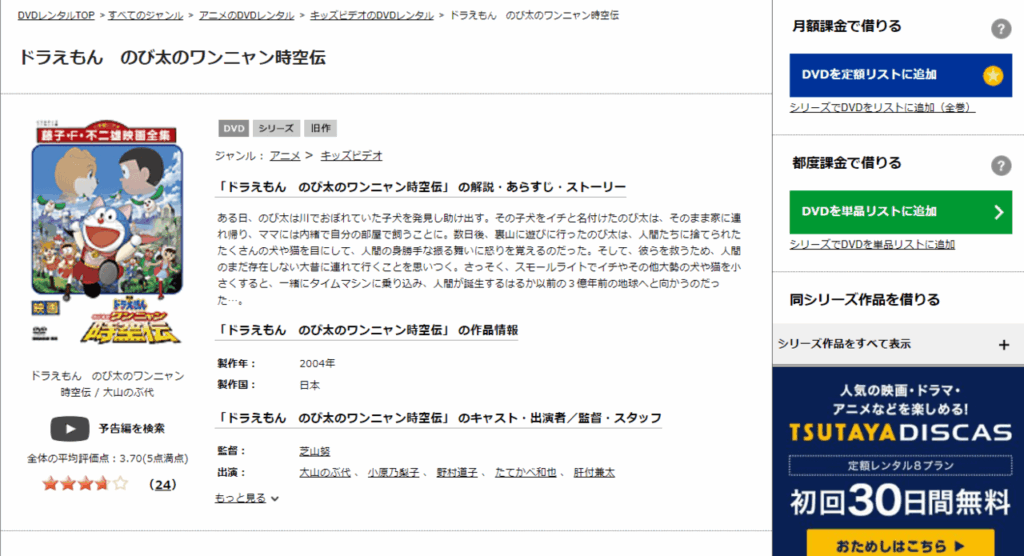The height and width of the screenshot is (556, 1024).
Task: Click the play icon for 予告編を検索
Action: click(69, 429)
